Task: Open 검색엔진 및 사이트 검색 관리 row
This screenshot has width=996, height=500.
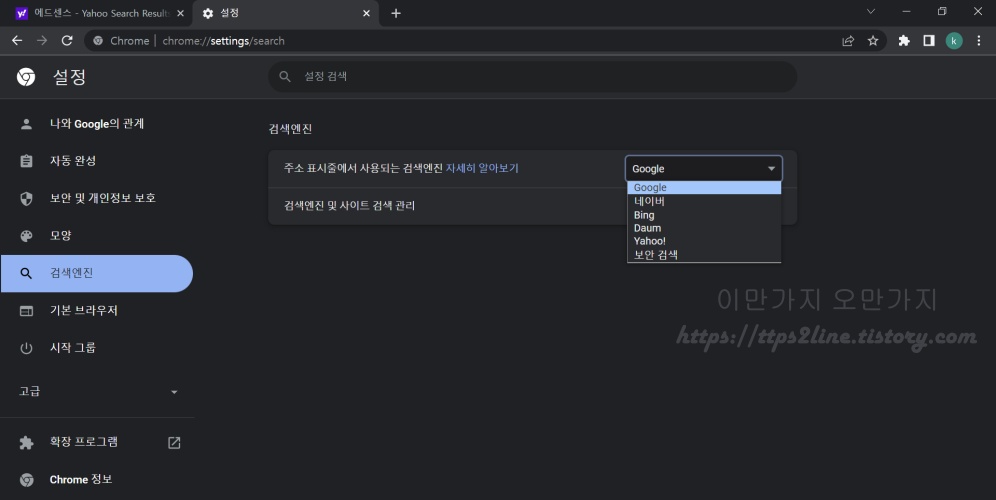Action: click(x=532, y=206)
